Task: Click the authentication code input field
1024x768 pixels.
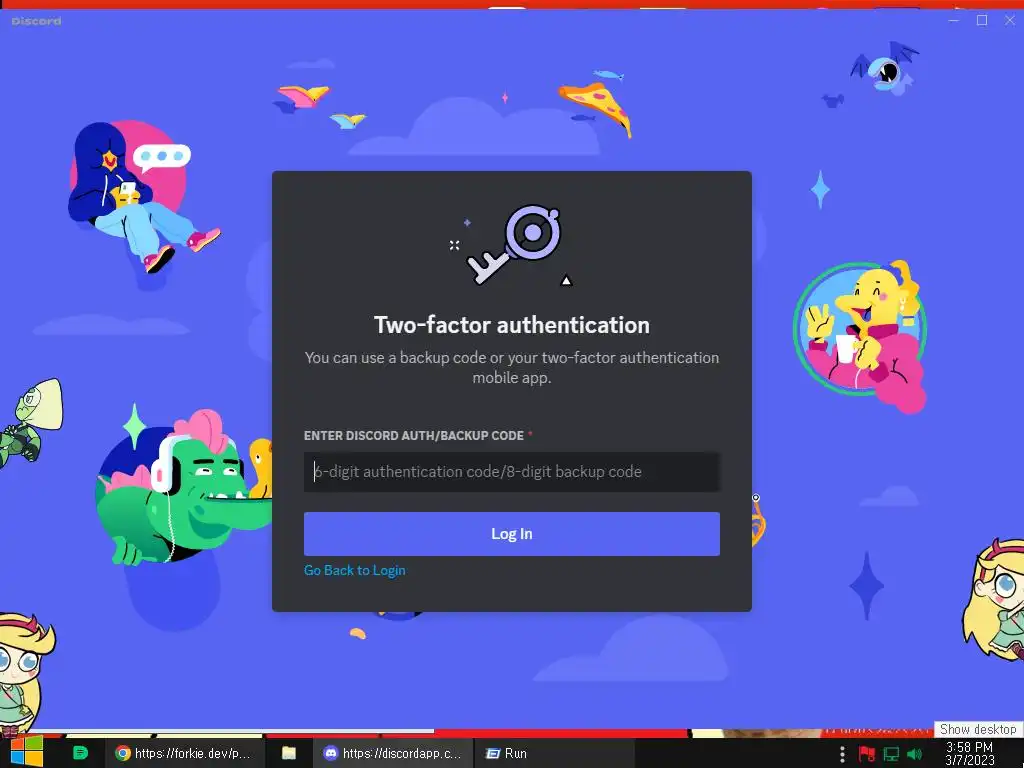Action: pyautogui.click(x=511, y=472)
